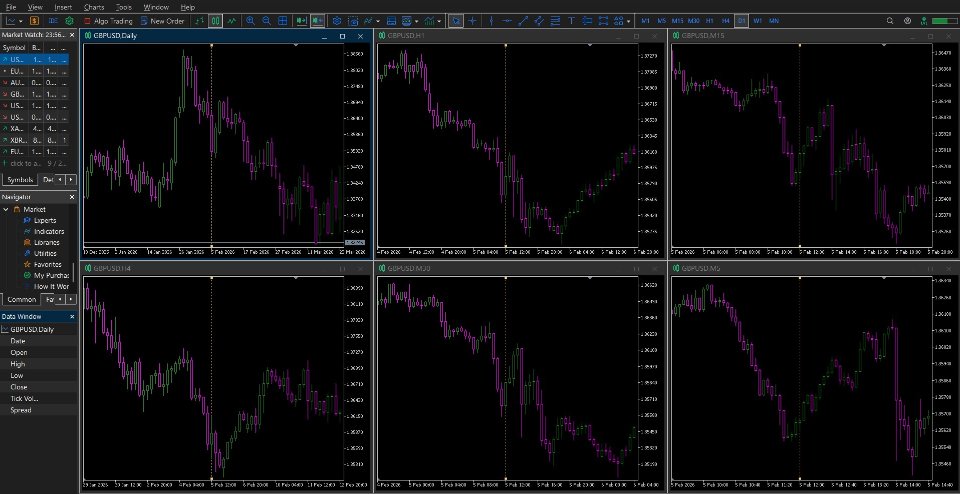Click the account profile icon near search
The width and height of the screenshot is (960, 494).
pos(907,21)
